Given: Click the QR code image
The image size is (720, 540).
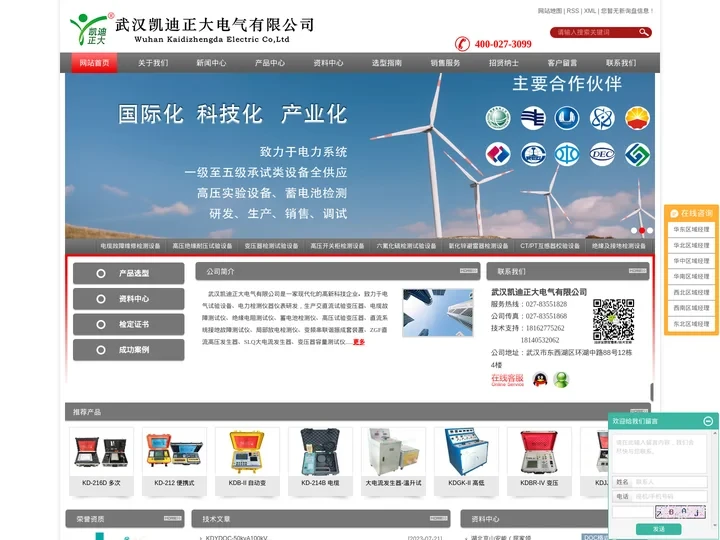Looking at the screenshot, I should pyautogui.click(x=613, y=320).
